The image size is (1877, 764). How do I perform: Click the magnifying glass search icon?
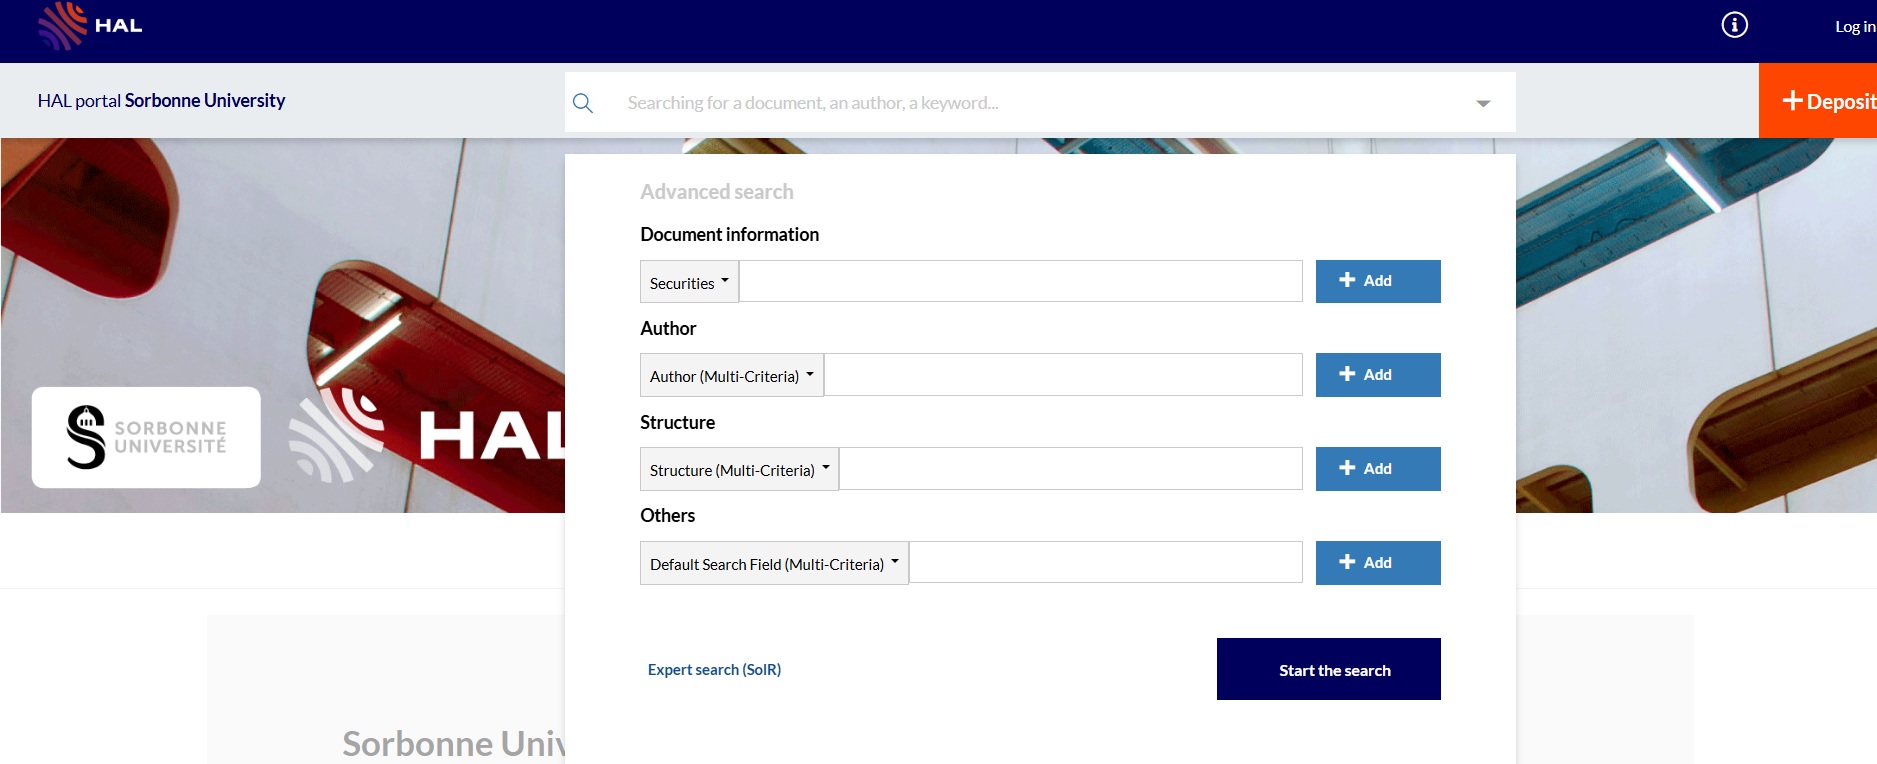[x=583, y=103]
